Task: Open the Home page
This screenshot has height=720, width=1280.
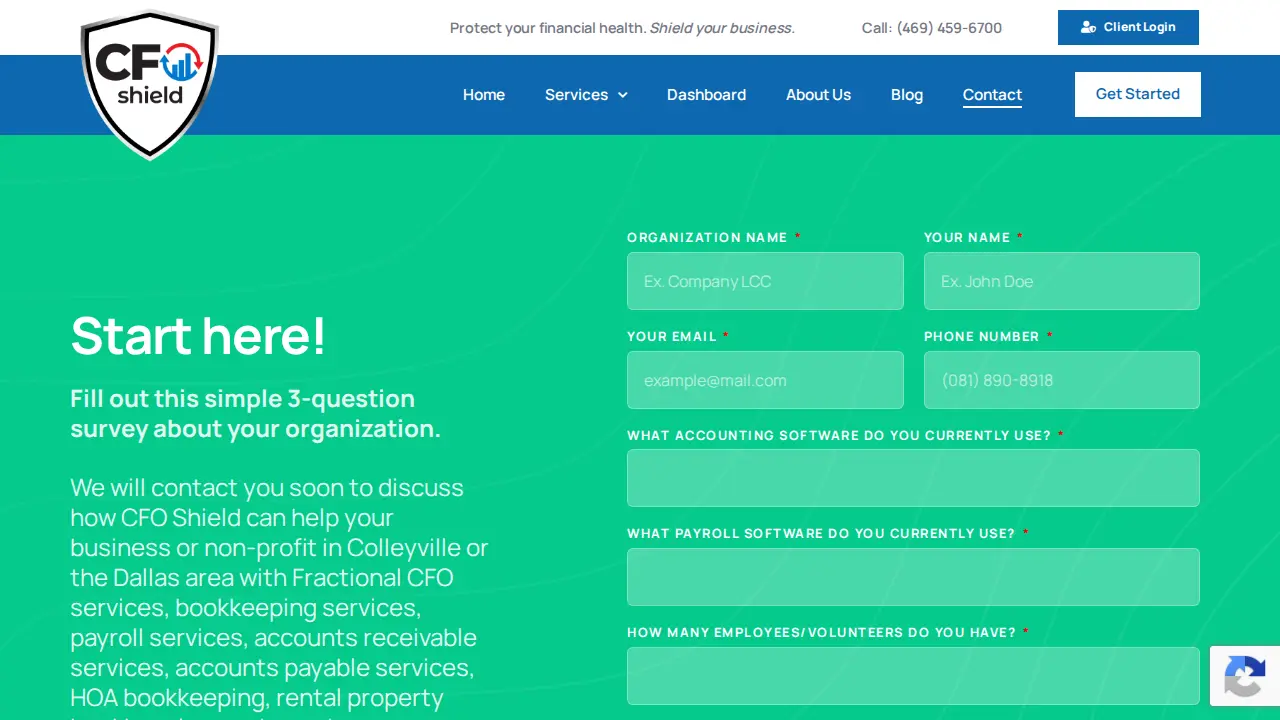Action: [x=484, y=95]
